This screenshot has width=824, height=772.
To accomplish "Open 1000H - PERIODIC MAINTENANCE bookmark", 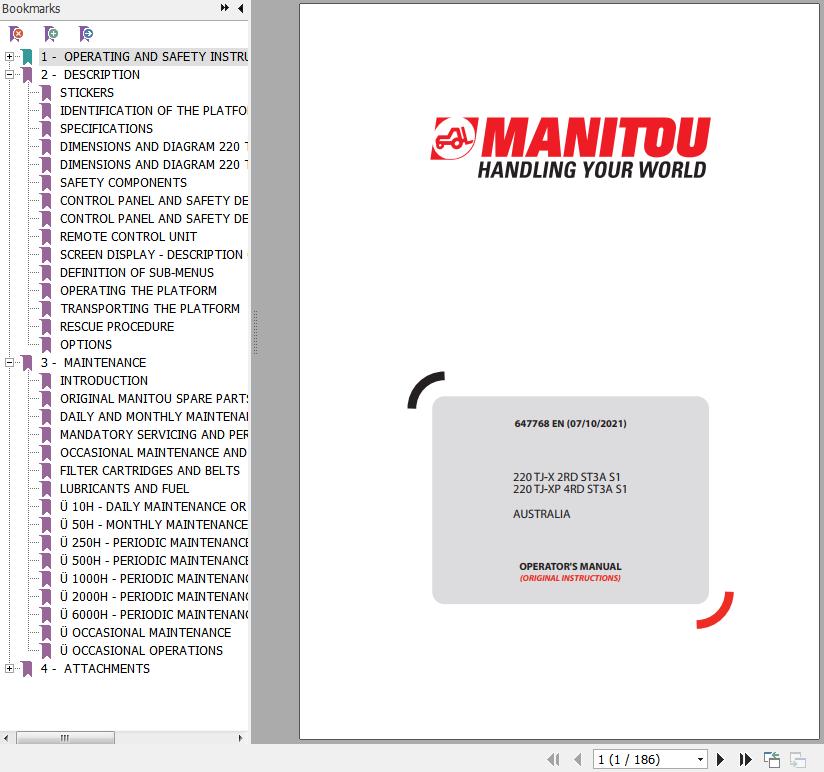I will (154, 579).
